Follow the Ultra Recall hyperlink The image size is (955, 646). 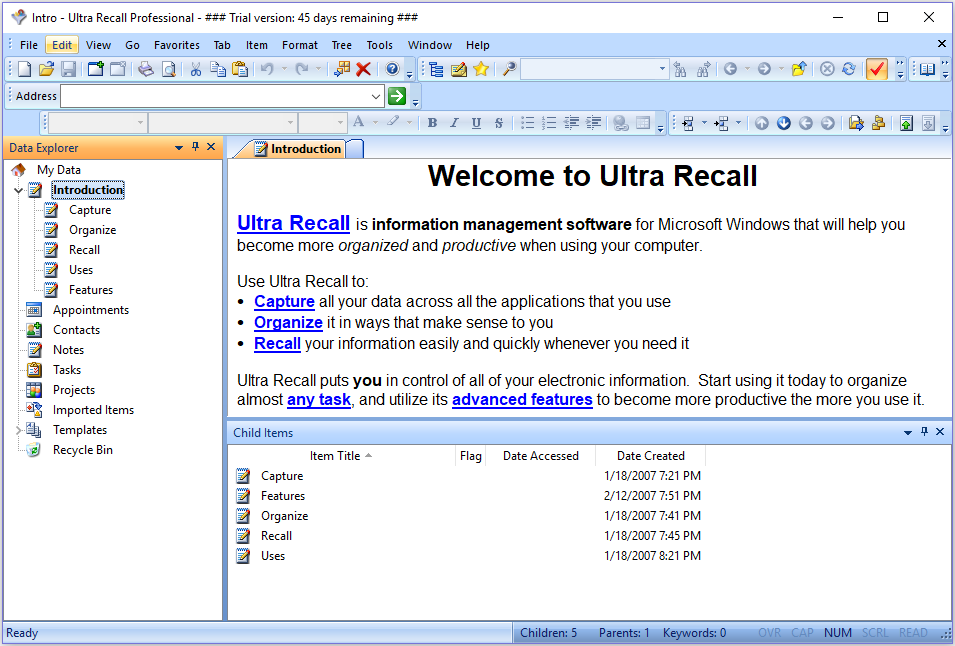(294, 223)
